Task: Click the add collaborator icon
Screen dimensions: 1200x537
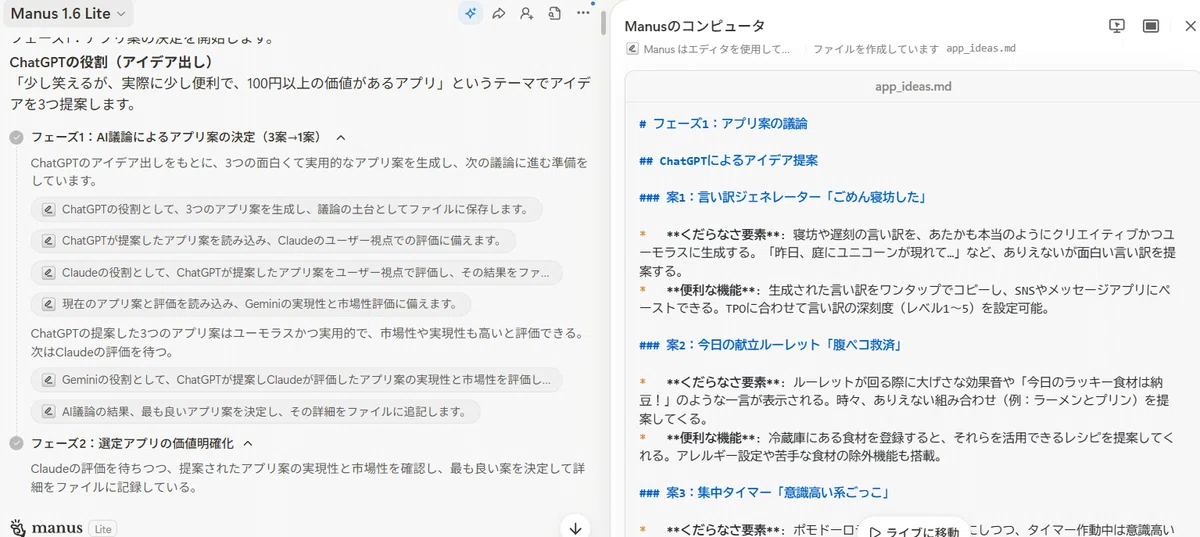Action: click(527, 14)
